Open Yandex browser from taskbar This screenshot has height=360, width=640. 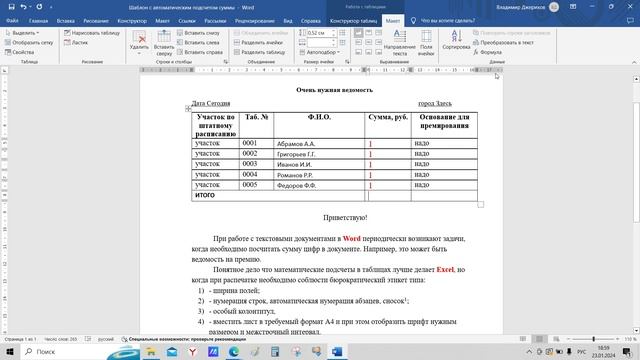192,351
